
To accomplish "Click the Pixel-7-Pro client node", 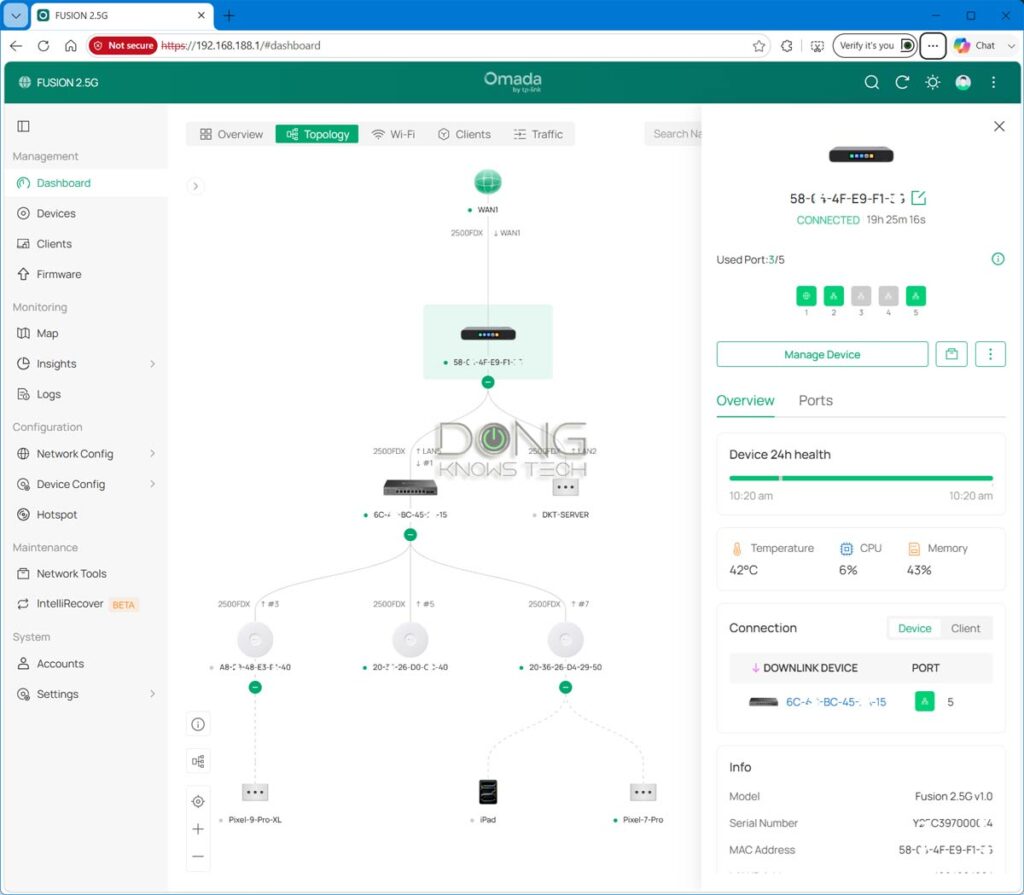I will (643, 792).
